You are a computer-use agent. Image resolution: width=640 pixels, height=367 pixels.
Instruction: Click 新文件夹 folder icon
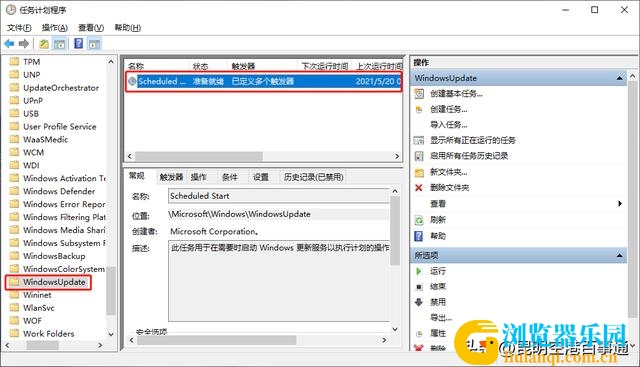pos(419,172)
